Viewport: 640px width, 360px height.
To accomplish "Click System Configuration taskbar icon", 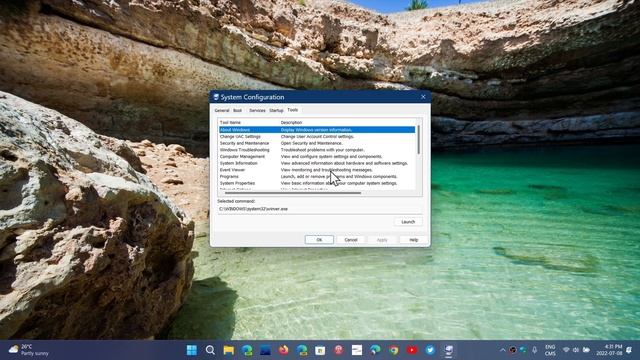I will (449, 350).
